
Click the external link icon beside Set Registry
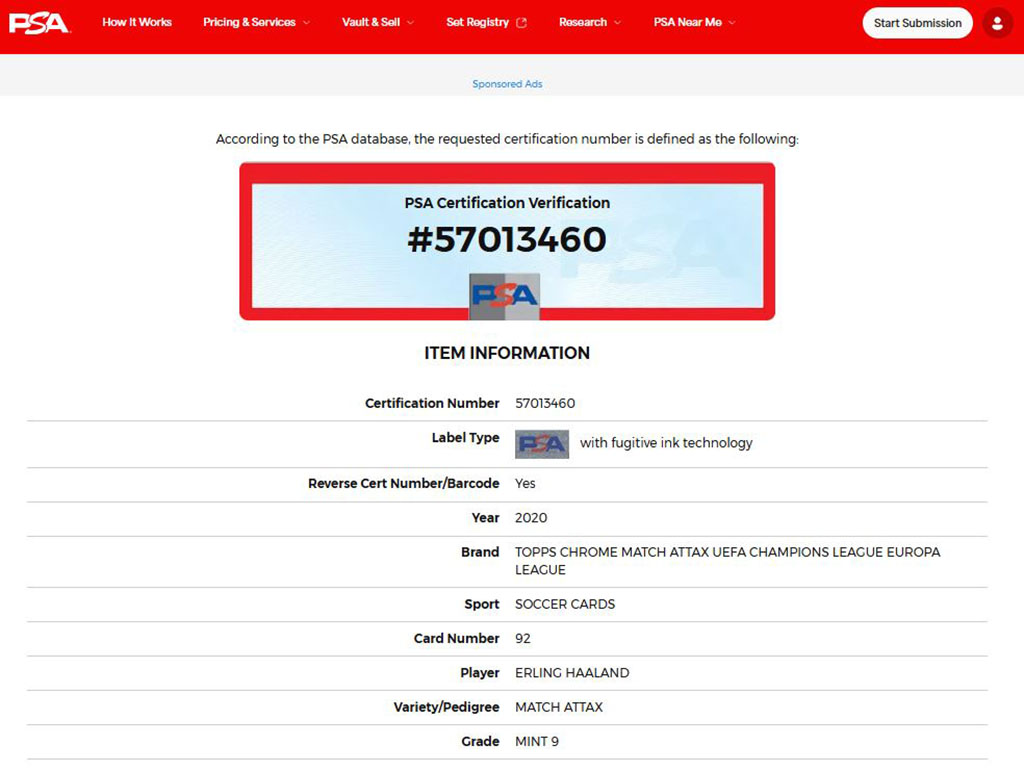click(x=521, y=23)
